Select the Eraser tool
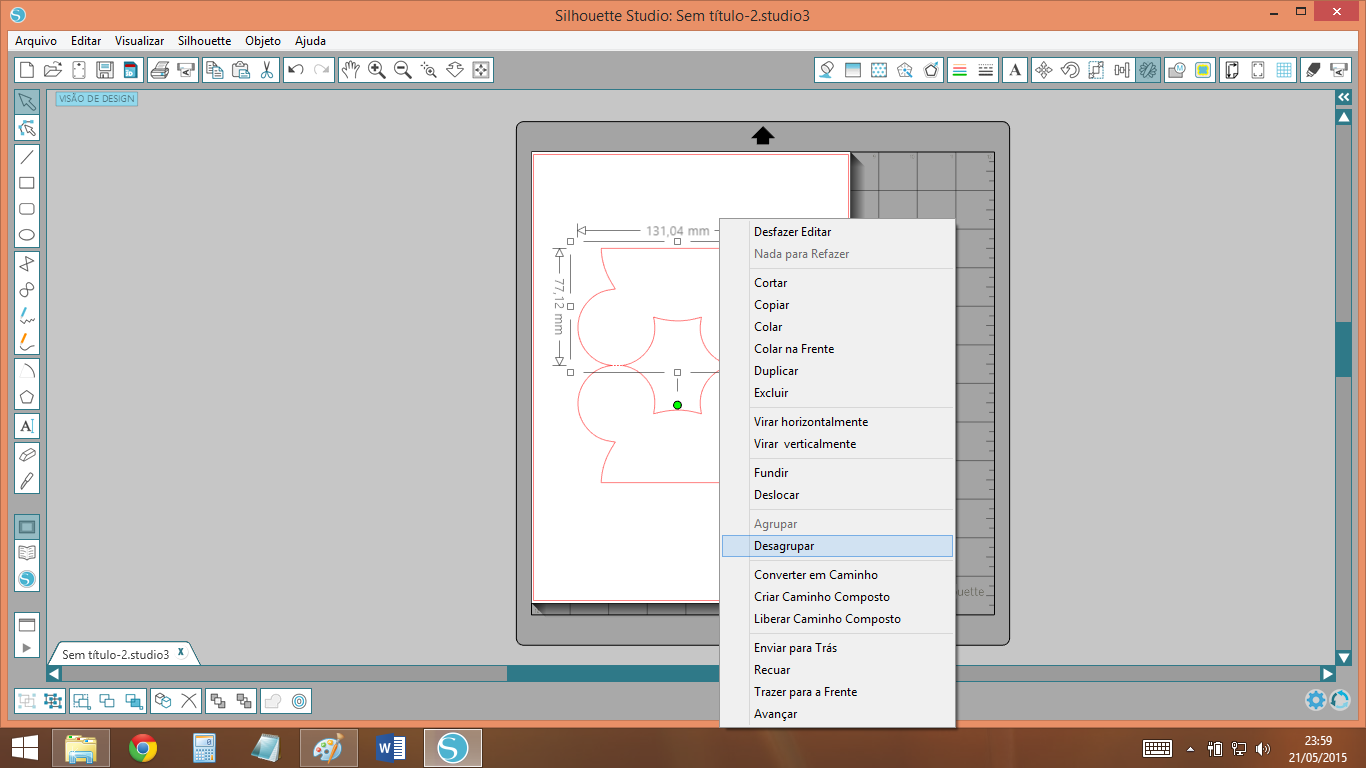This screenshot has width=1366, height=768. click(x=27, y=454)
